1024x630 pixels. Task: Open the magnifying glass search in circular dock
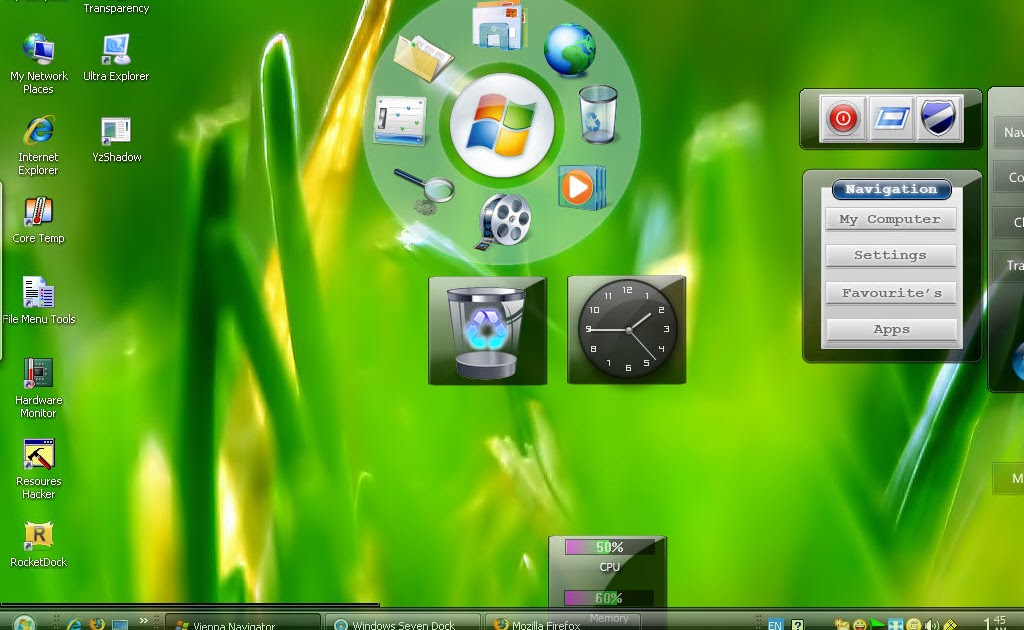[425, 191]
